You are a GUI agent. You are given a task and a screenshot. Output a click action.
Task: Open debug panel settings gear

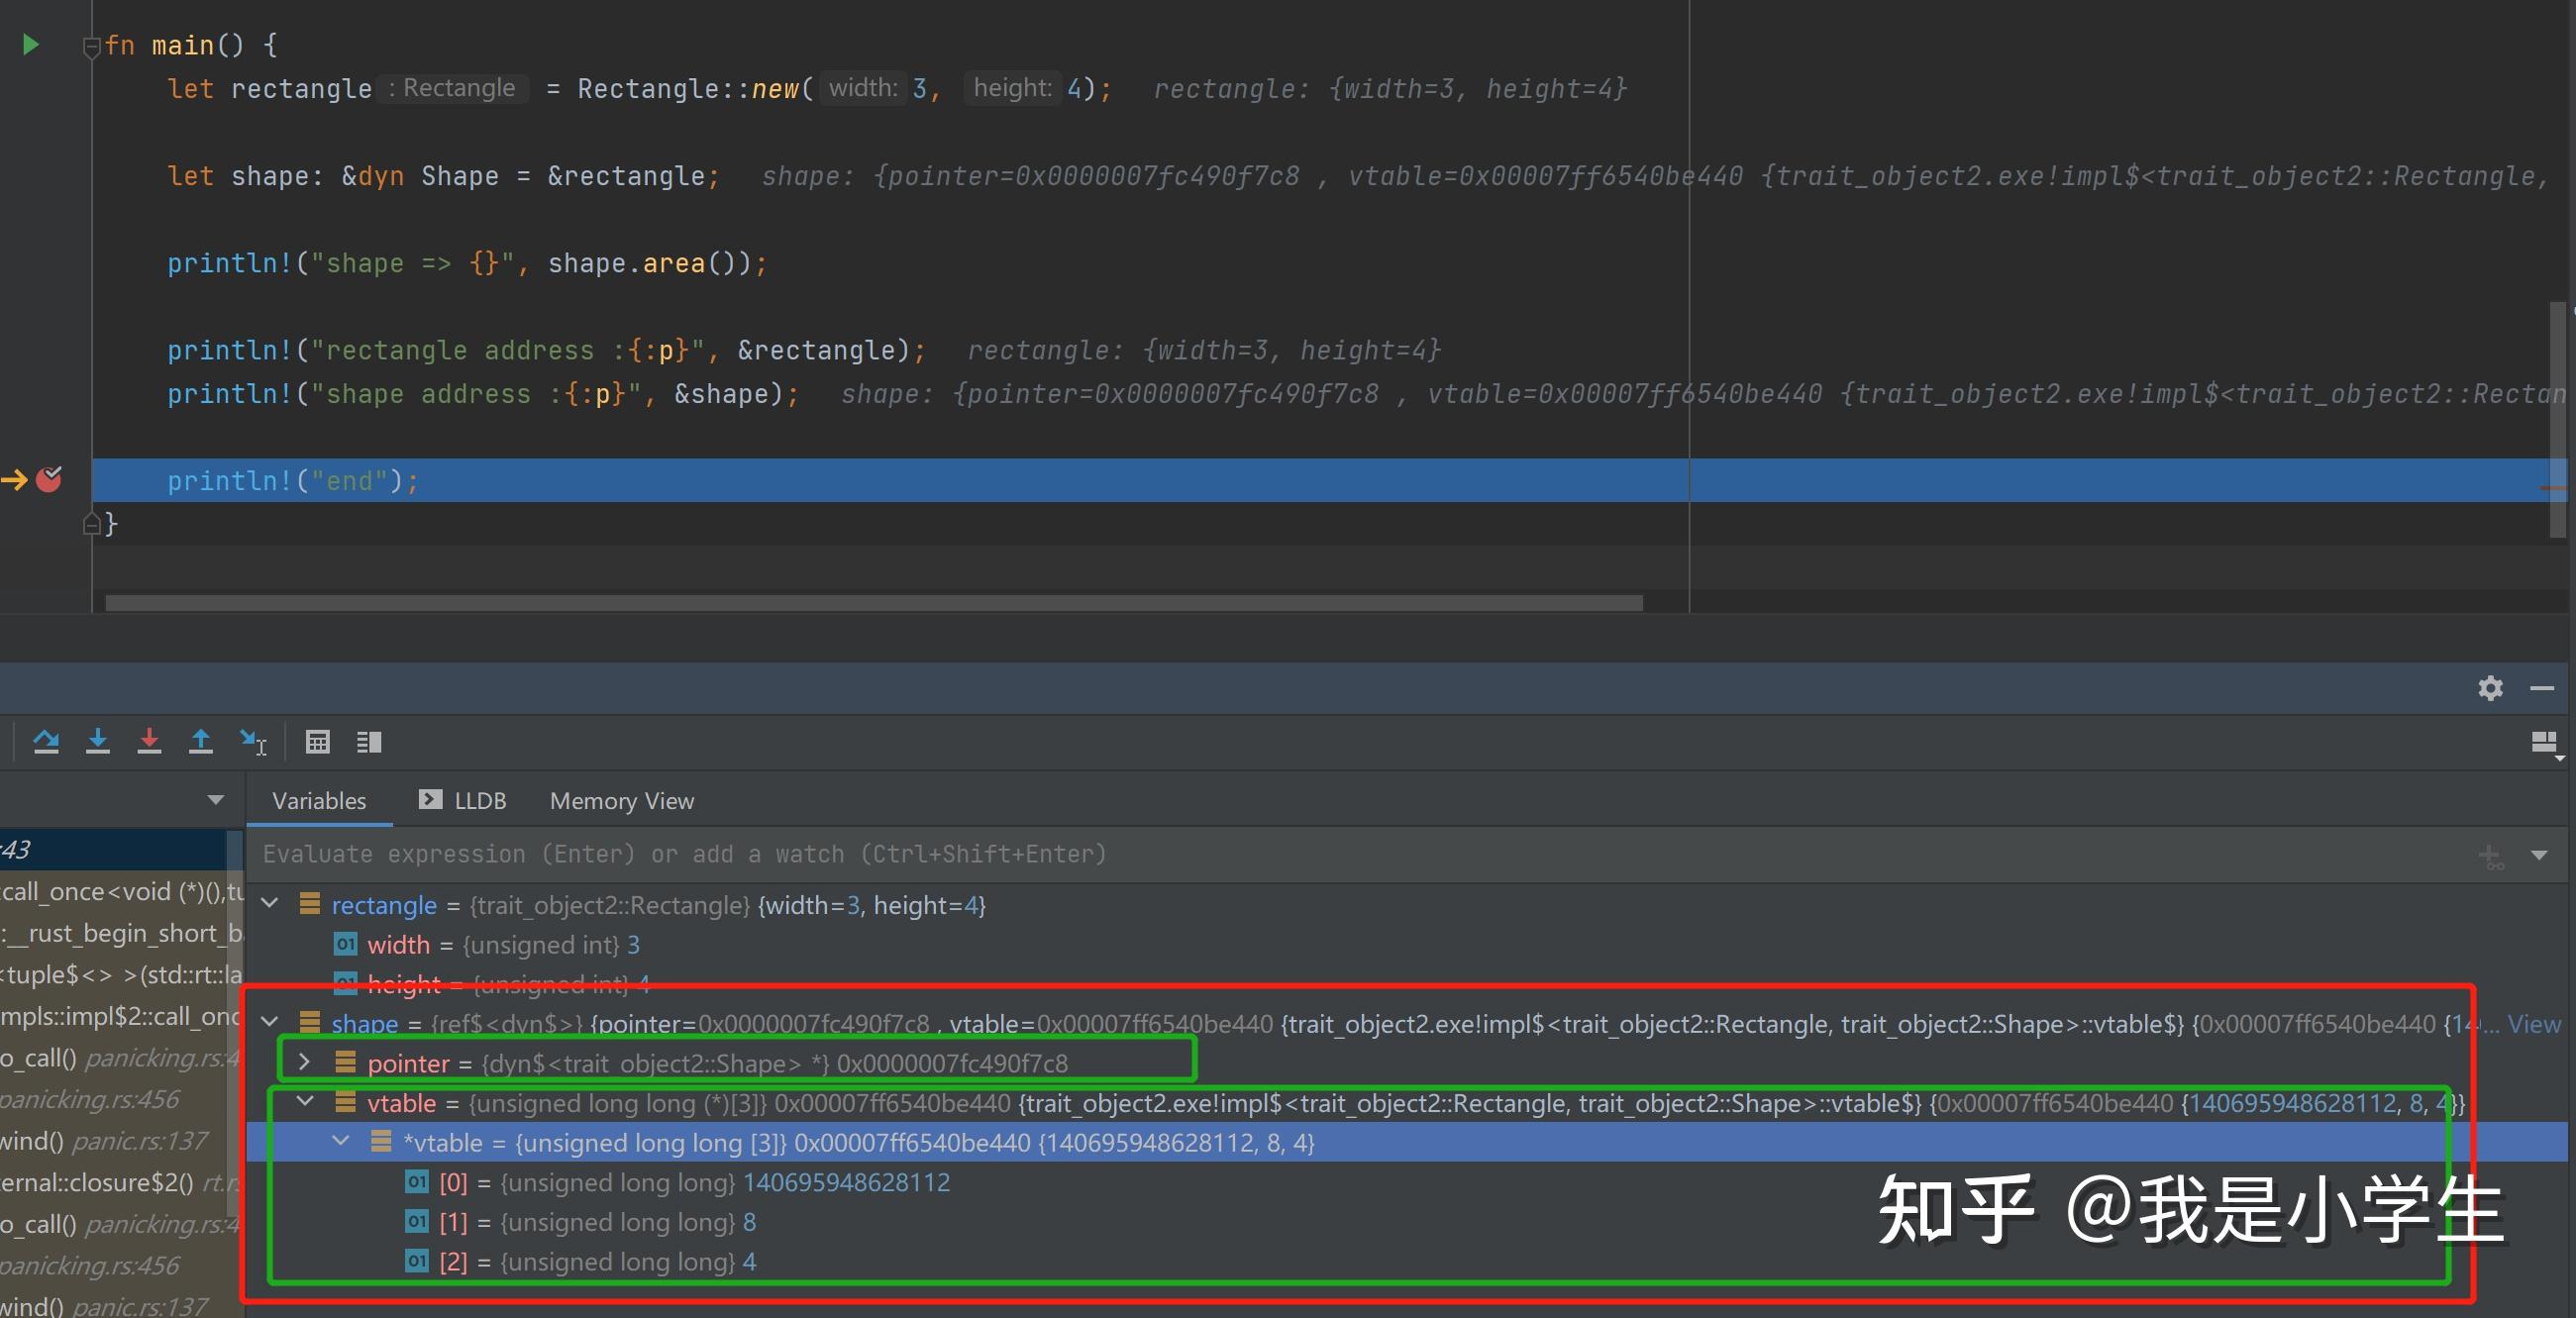point(2490,688)
